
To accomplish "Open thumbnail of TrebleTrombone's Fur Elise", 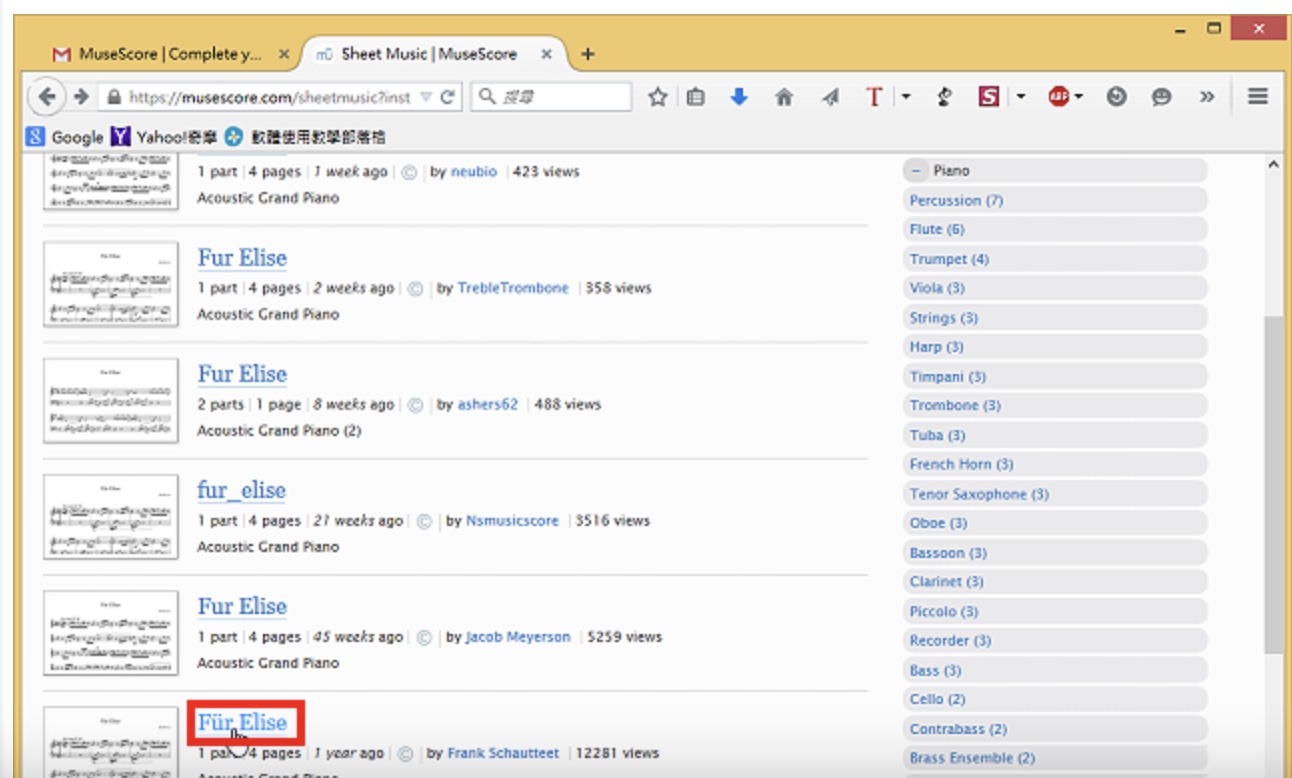I will (111, 285).
